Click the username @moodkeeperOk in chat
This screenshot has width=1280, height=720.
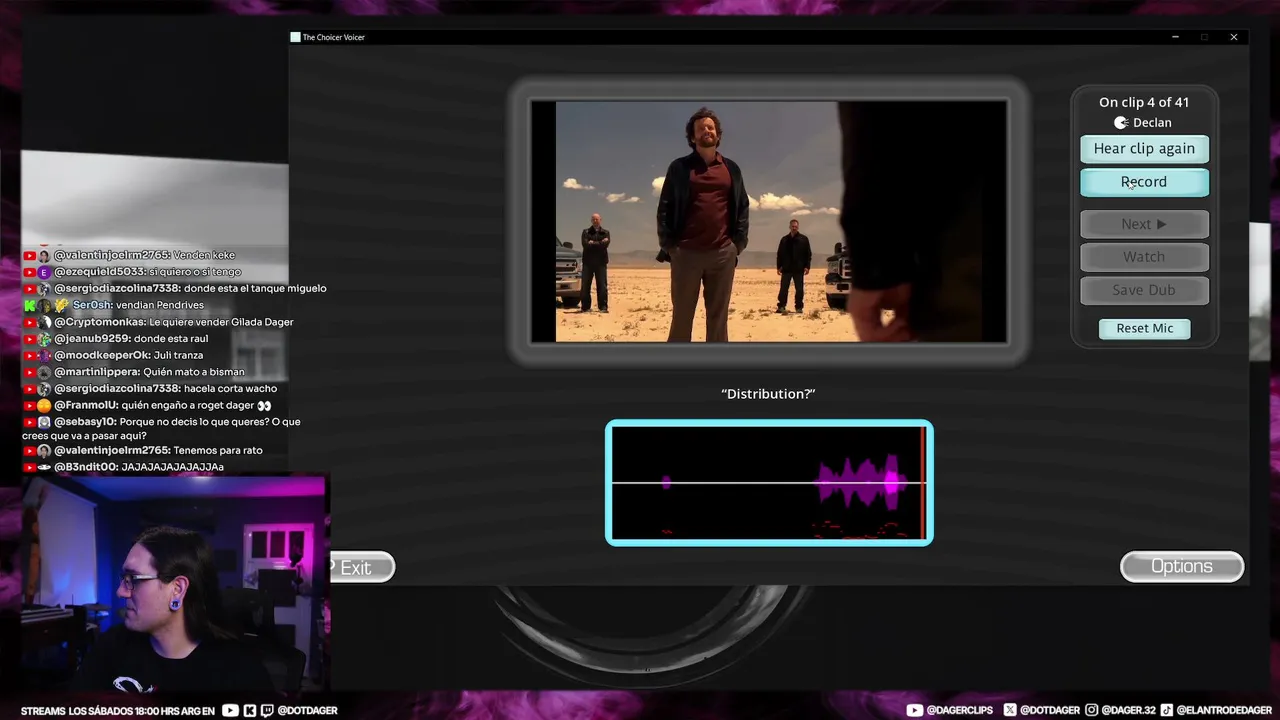[101, 355]
